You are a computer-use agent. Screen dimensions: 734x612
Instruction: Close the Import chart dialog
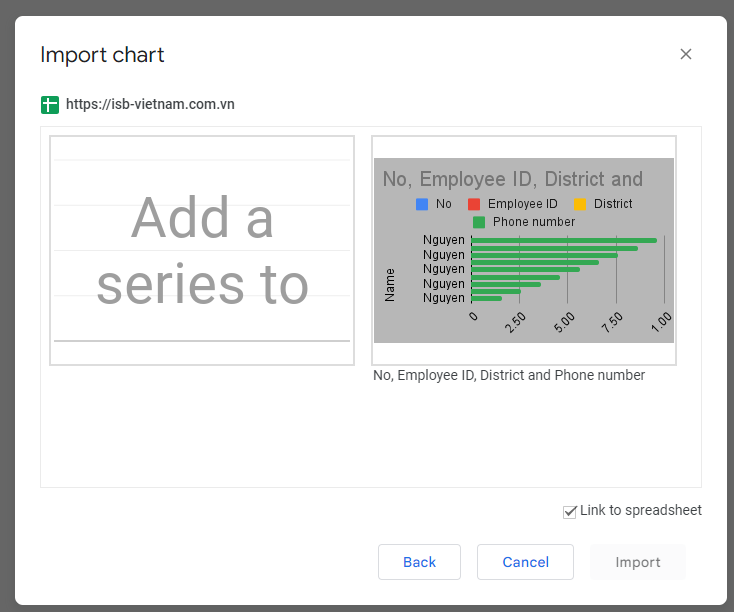(686, 55)
